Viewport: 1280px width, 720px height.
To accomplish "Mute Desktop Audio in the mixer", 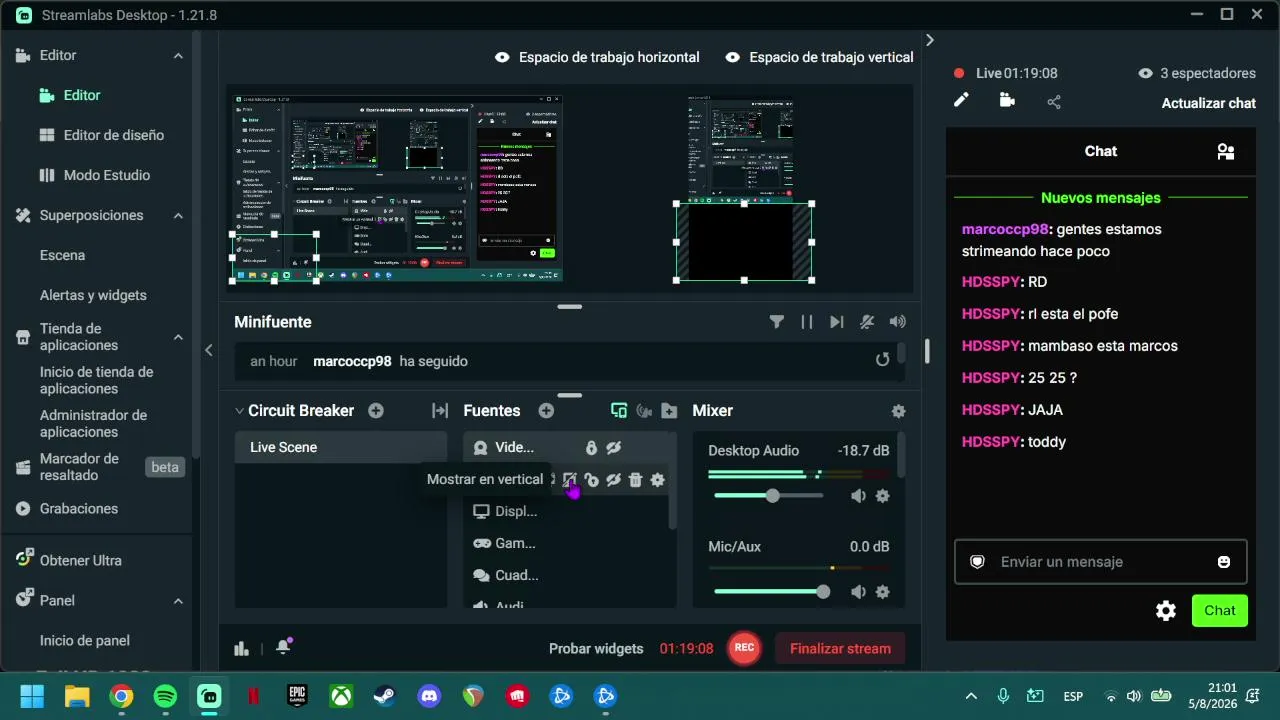I will tap(858, 496).
